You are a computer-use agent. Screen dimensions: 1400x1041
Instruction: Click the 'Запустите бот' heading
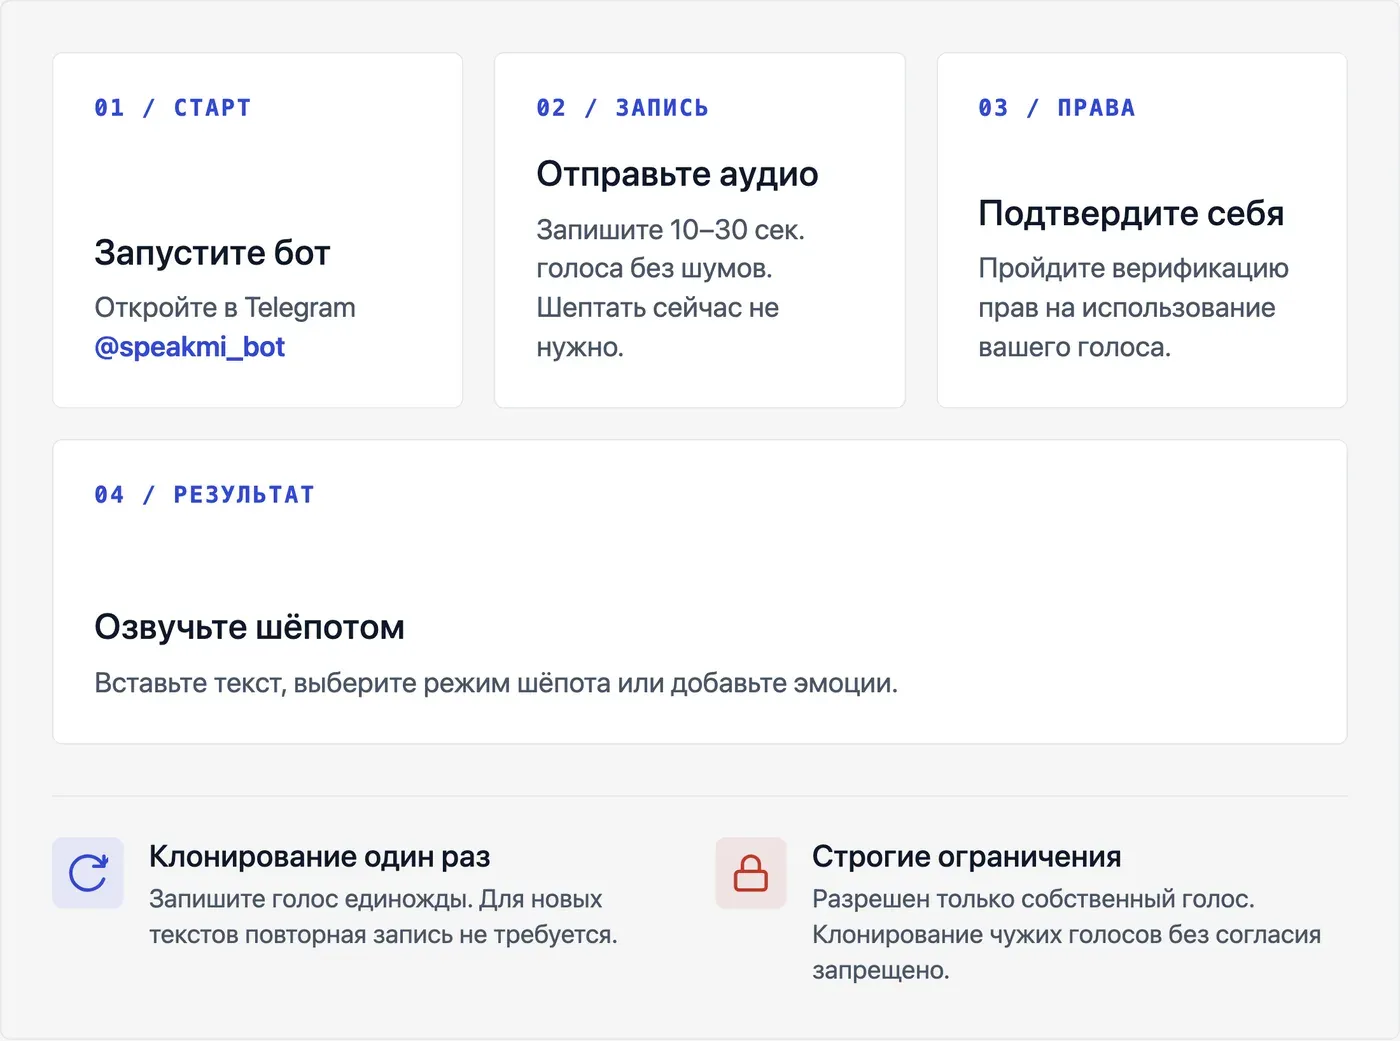point(212,253)
